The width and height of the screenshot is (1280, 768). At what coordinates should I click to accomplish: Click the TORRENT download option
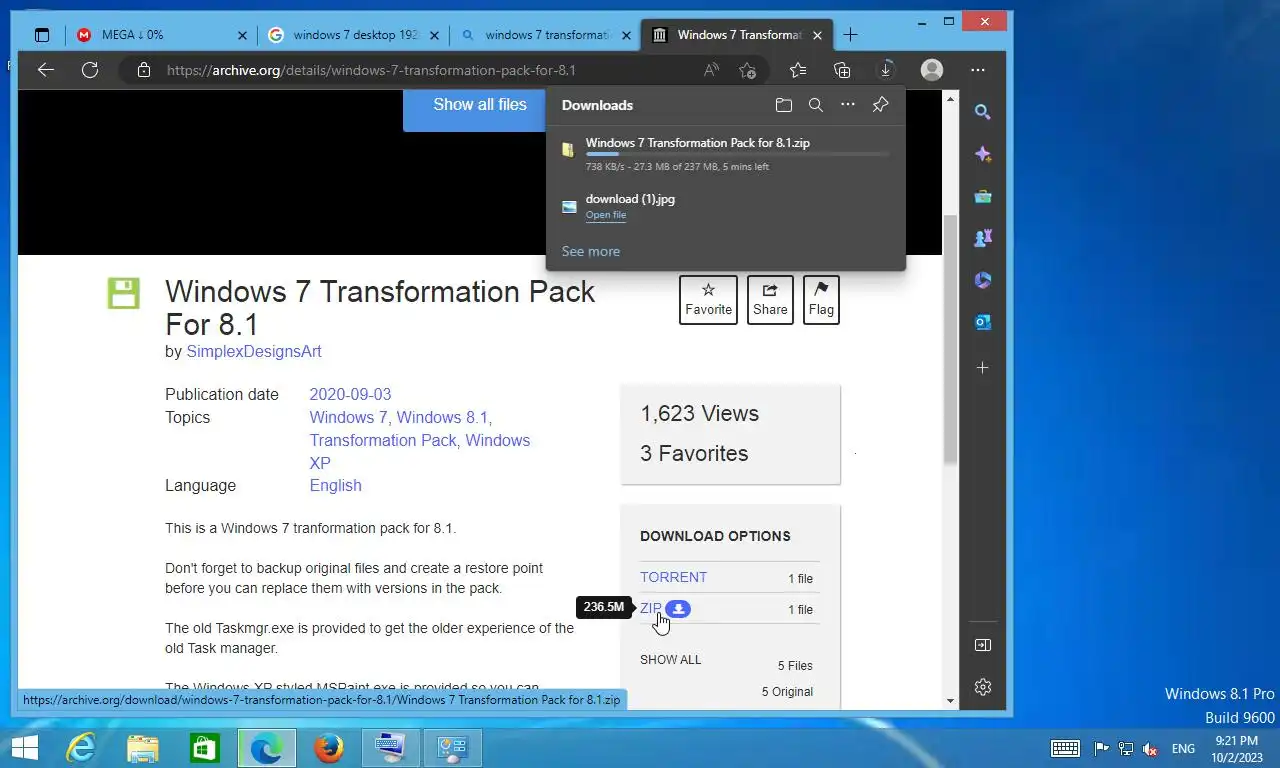pos(673,577)
